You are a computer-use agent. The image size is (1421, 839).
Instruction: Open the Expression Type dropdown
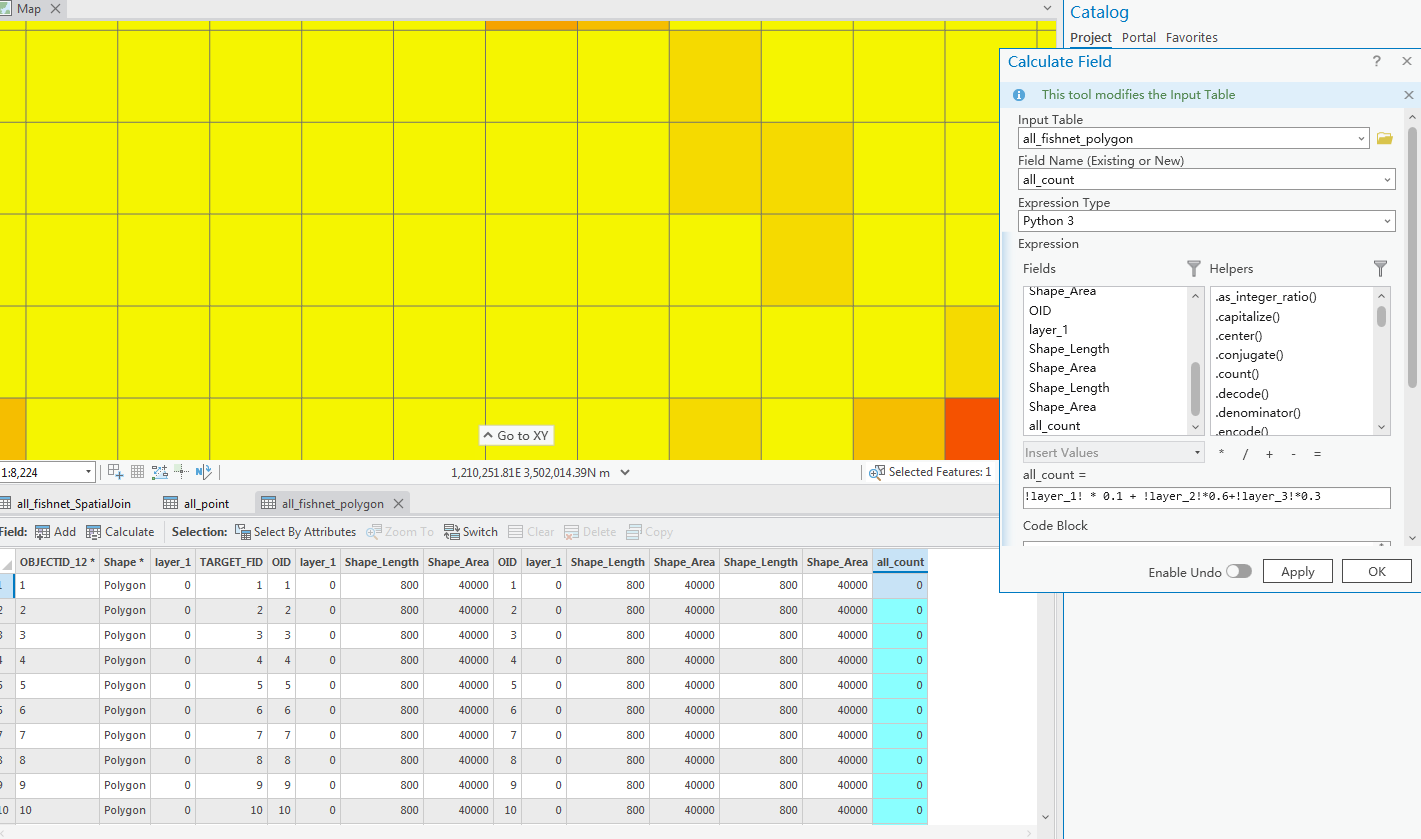click(1387, 221)
